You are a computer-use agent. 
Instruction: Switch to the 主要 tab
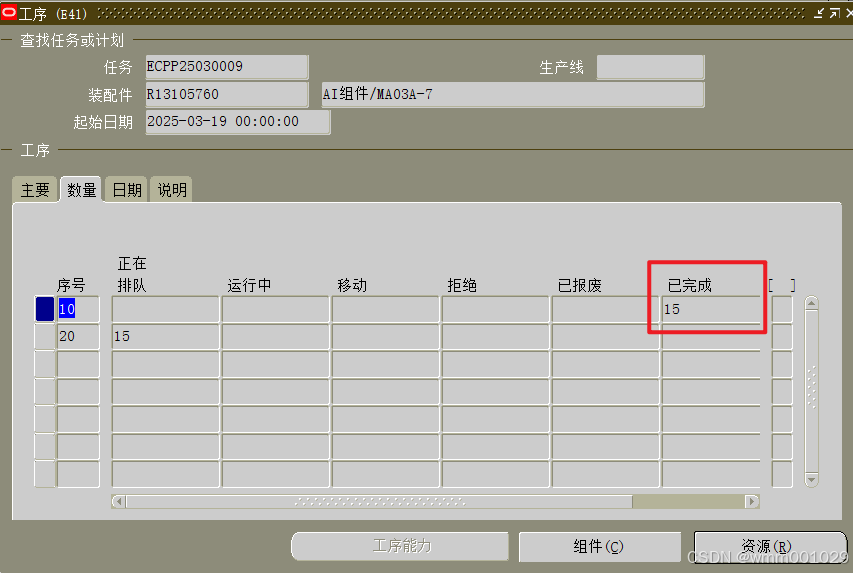35,189
